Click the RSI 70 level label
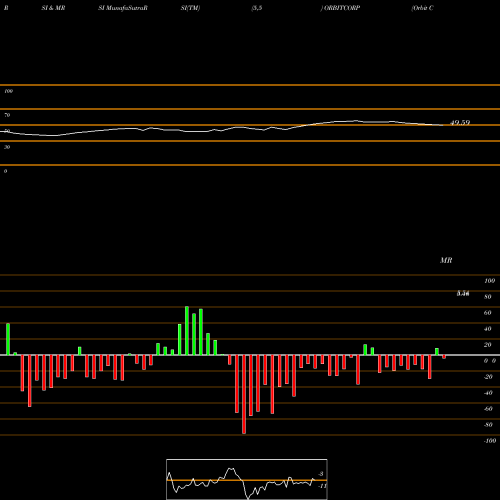 point(7,115)
